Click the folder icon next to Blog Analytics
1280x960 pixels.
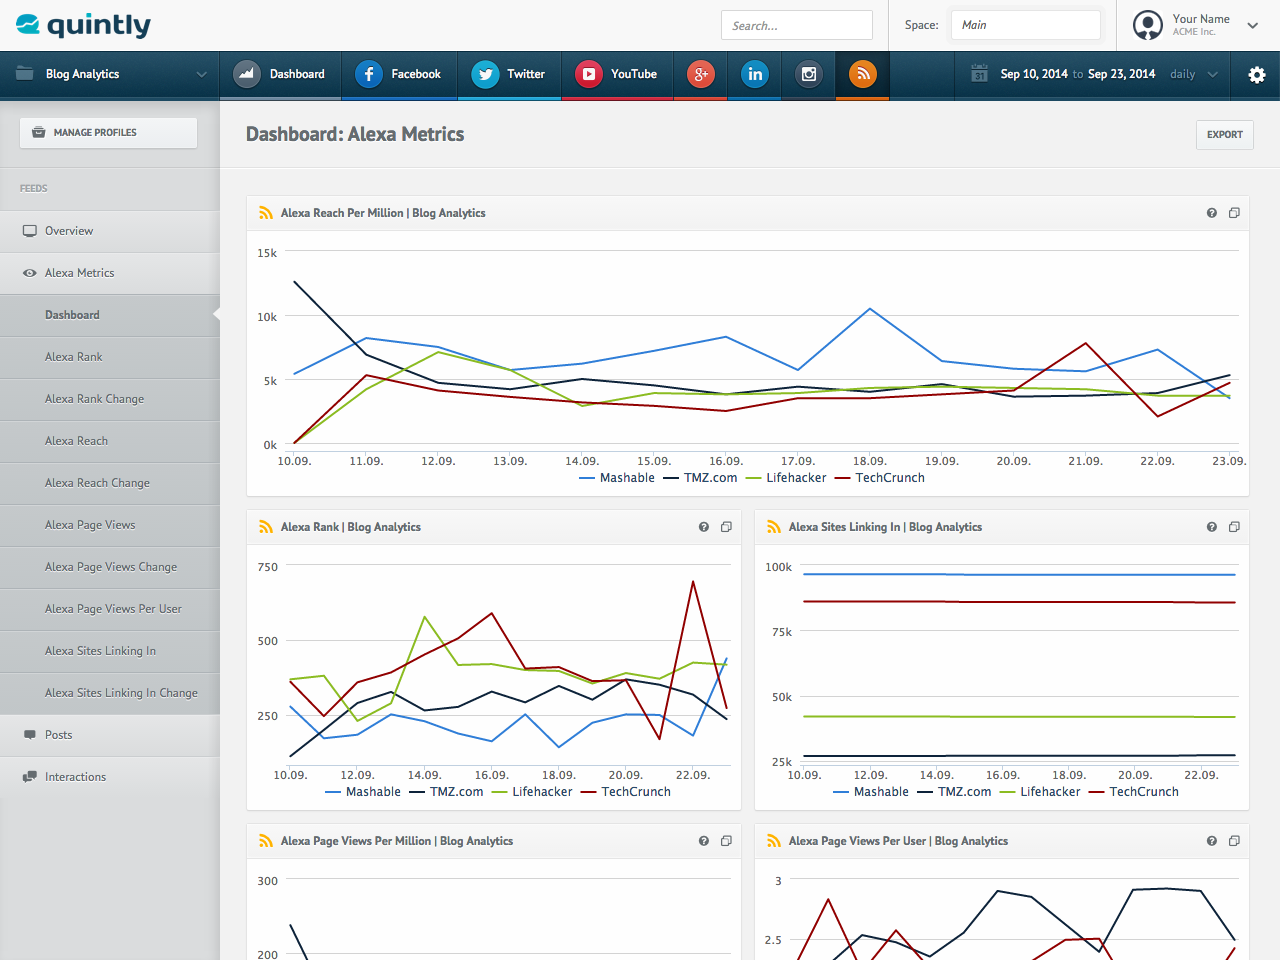[25, 74]
